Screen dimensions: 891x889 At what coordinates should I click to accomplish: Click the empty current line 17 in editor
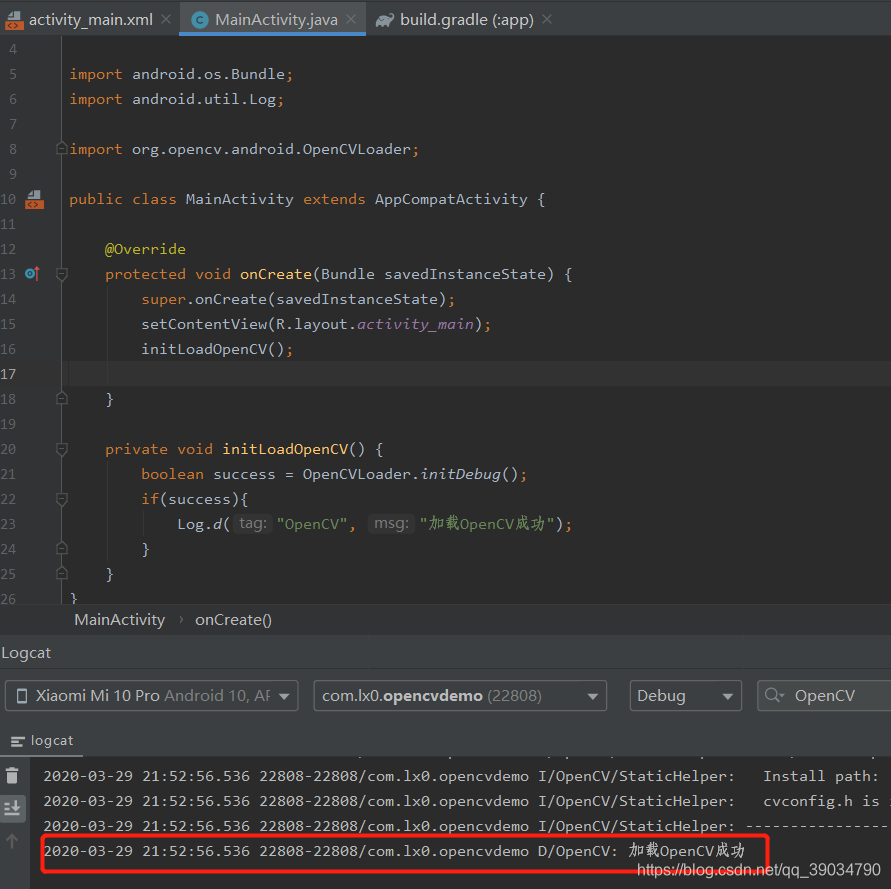click(x=477, y=374)
